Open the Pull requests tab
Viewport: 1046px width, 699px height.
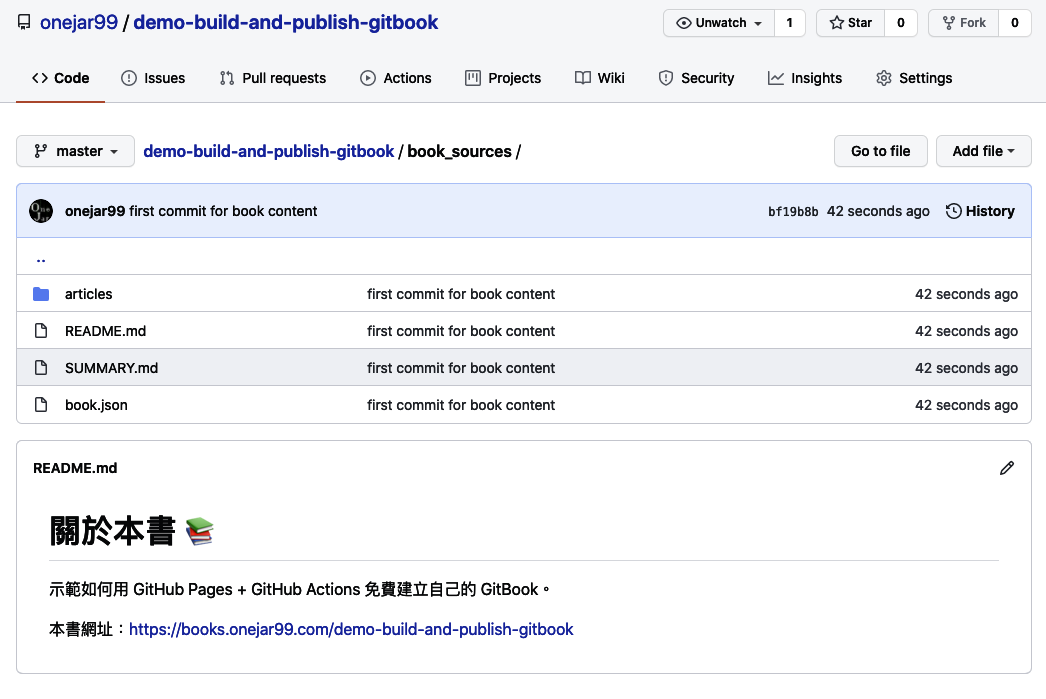(273, 78)
